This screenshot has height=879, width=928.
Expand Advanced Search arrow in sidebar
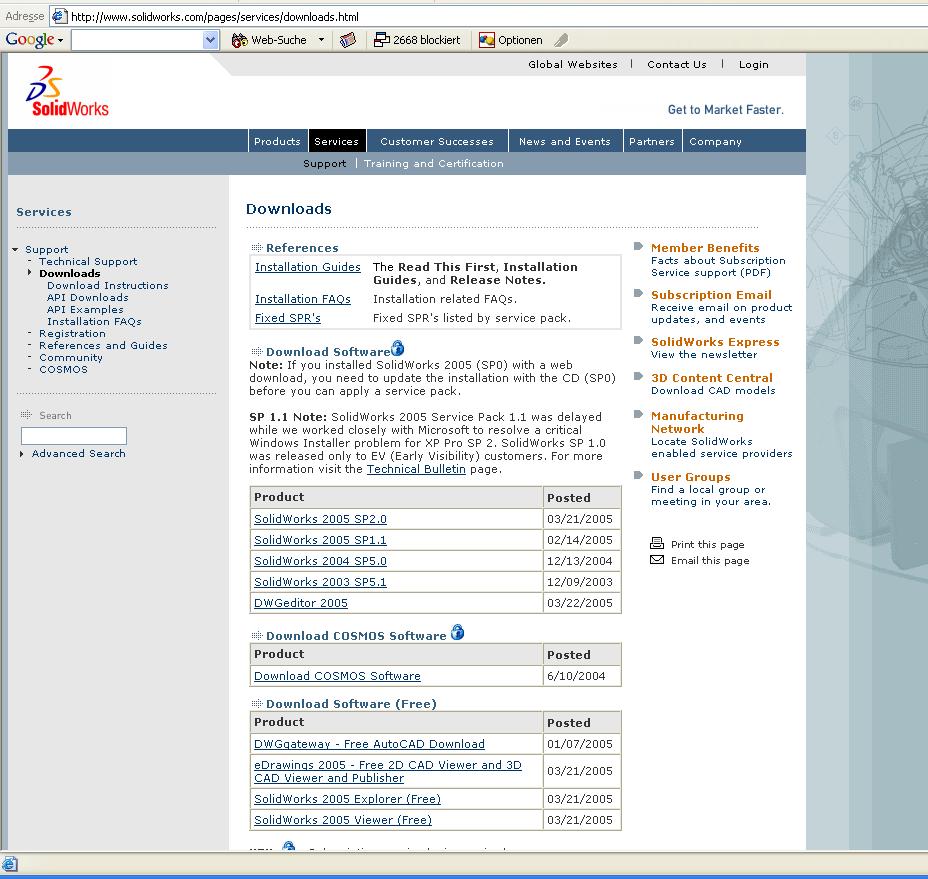coord(22,454)
